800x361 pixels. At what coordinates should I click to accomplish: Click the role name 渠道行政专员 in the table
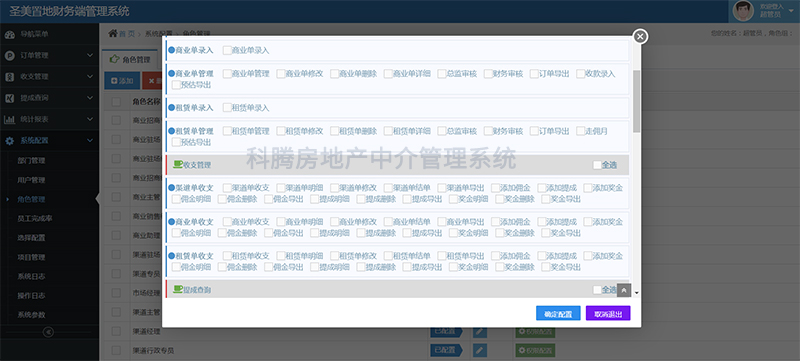click(x=154, y=351)
